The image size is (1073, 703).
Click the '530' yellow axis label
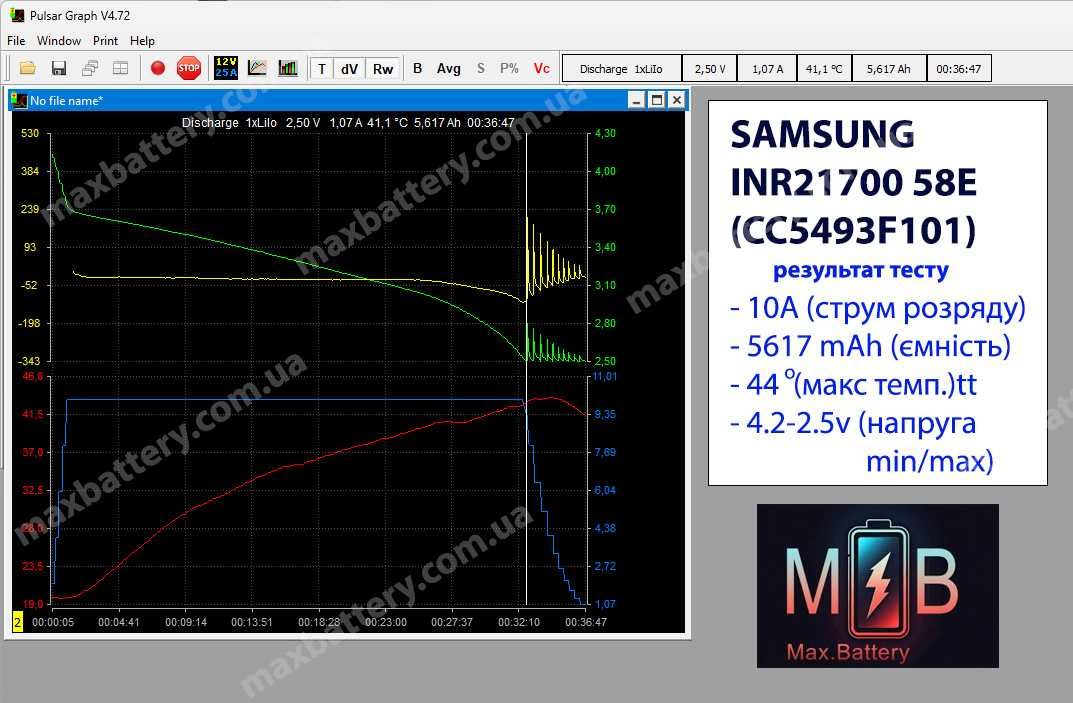30,133
